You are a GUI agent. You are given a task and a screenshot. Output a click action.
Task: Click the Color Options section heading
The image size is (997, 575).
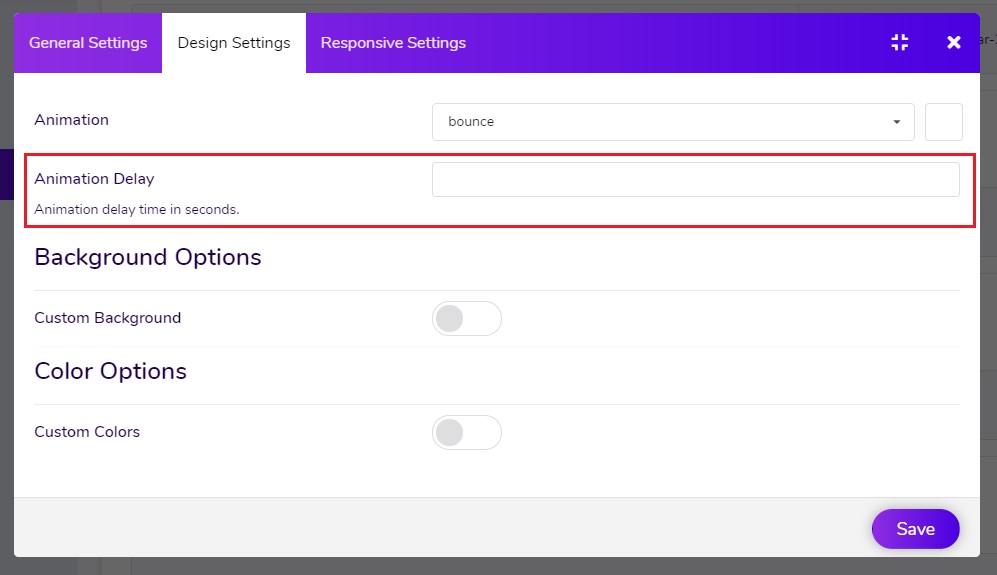[x=111, y=371]
